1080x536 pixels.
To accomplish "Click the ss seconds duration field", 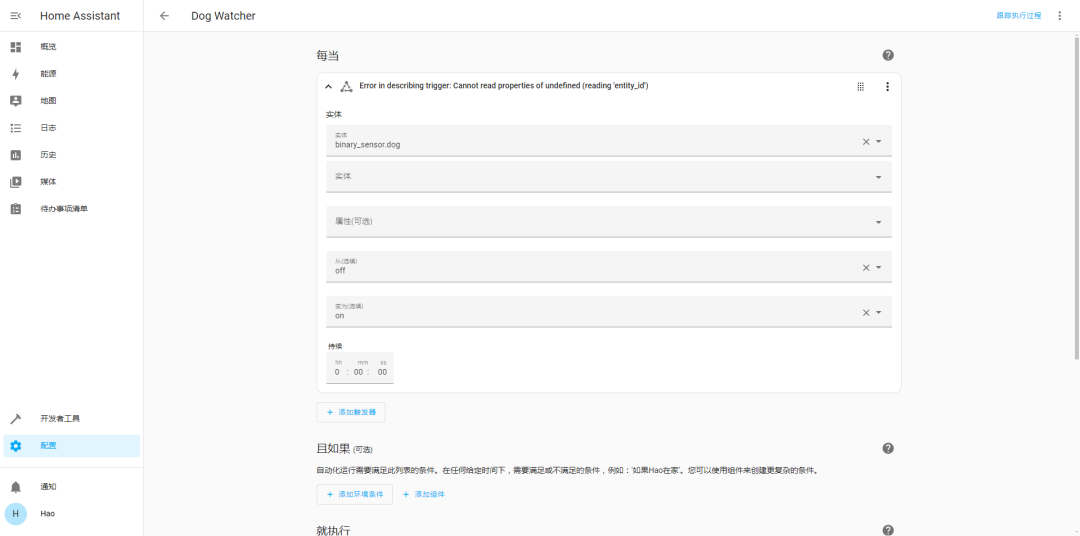I will coord(382,372).
